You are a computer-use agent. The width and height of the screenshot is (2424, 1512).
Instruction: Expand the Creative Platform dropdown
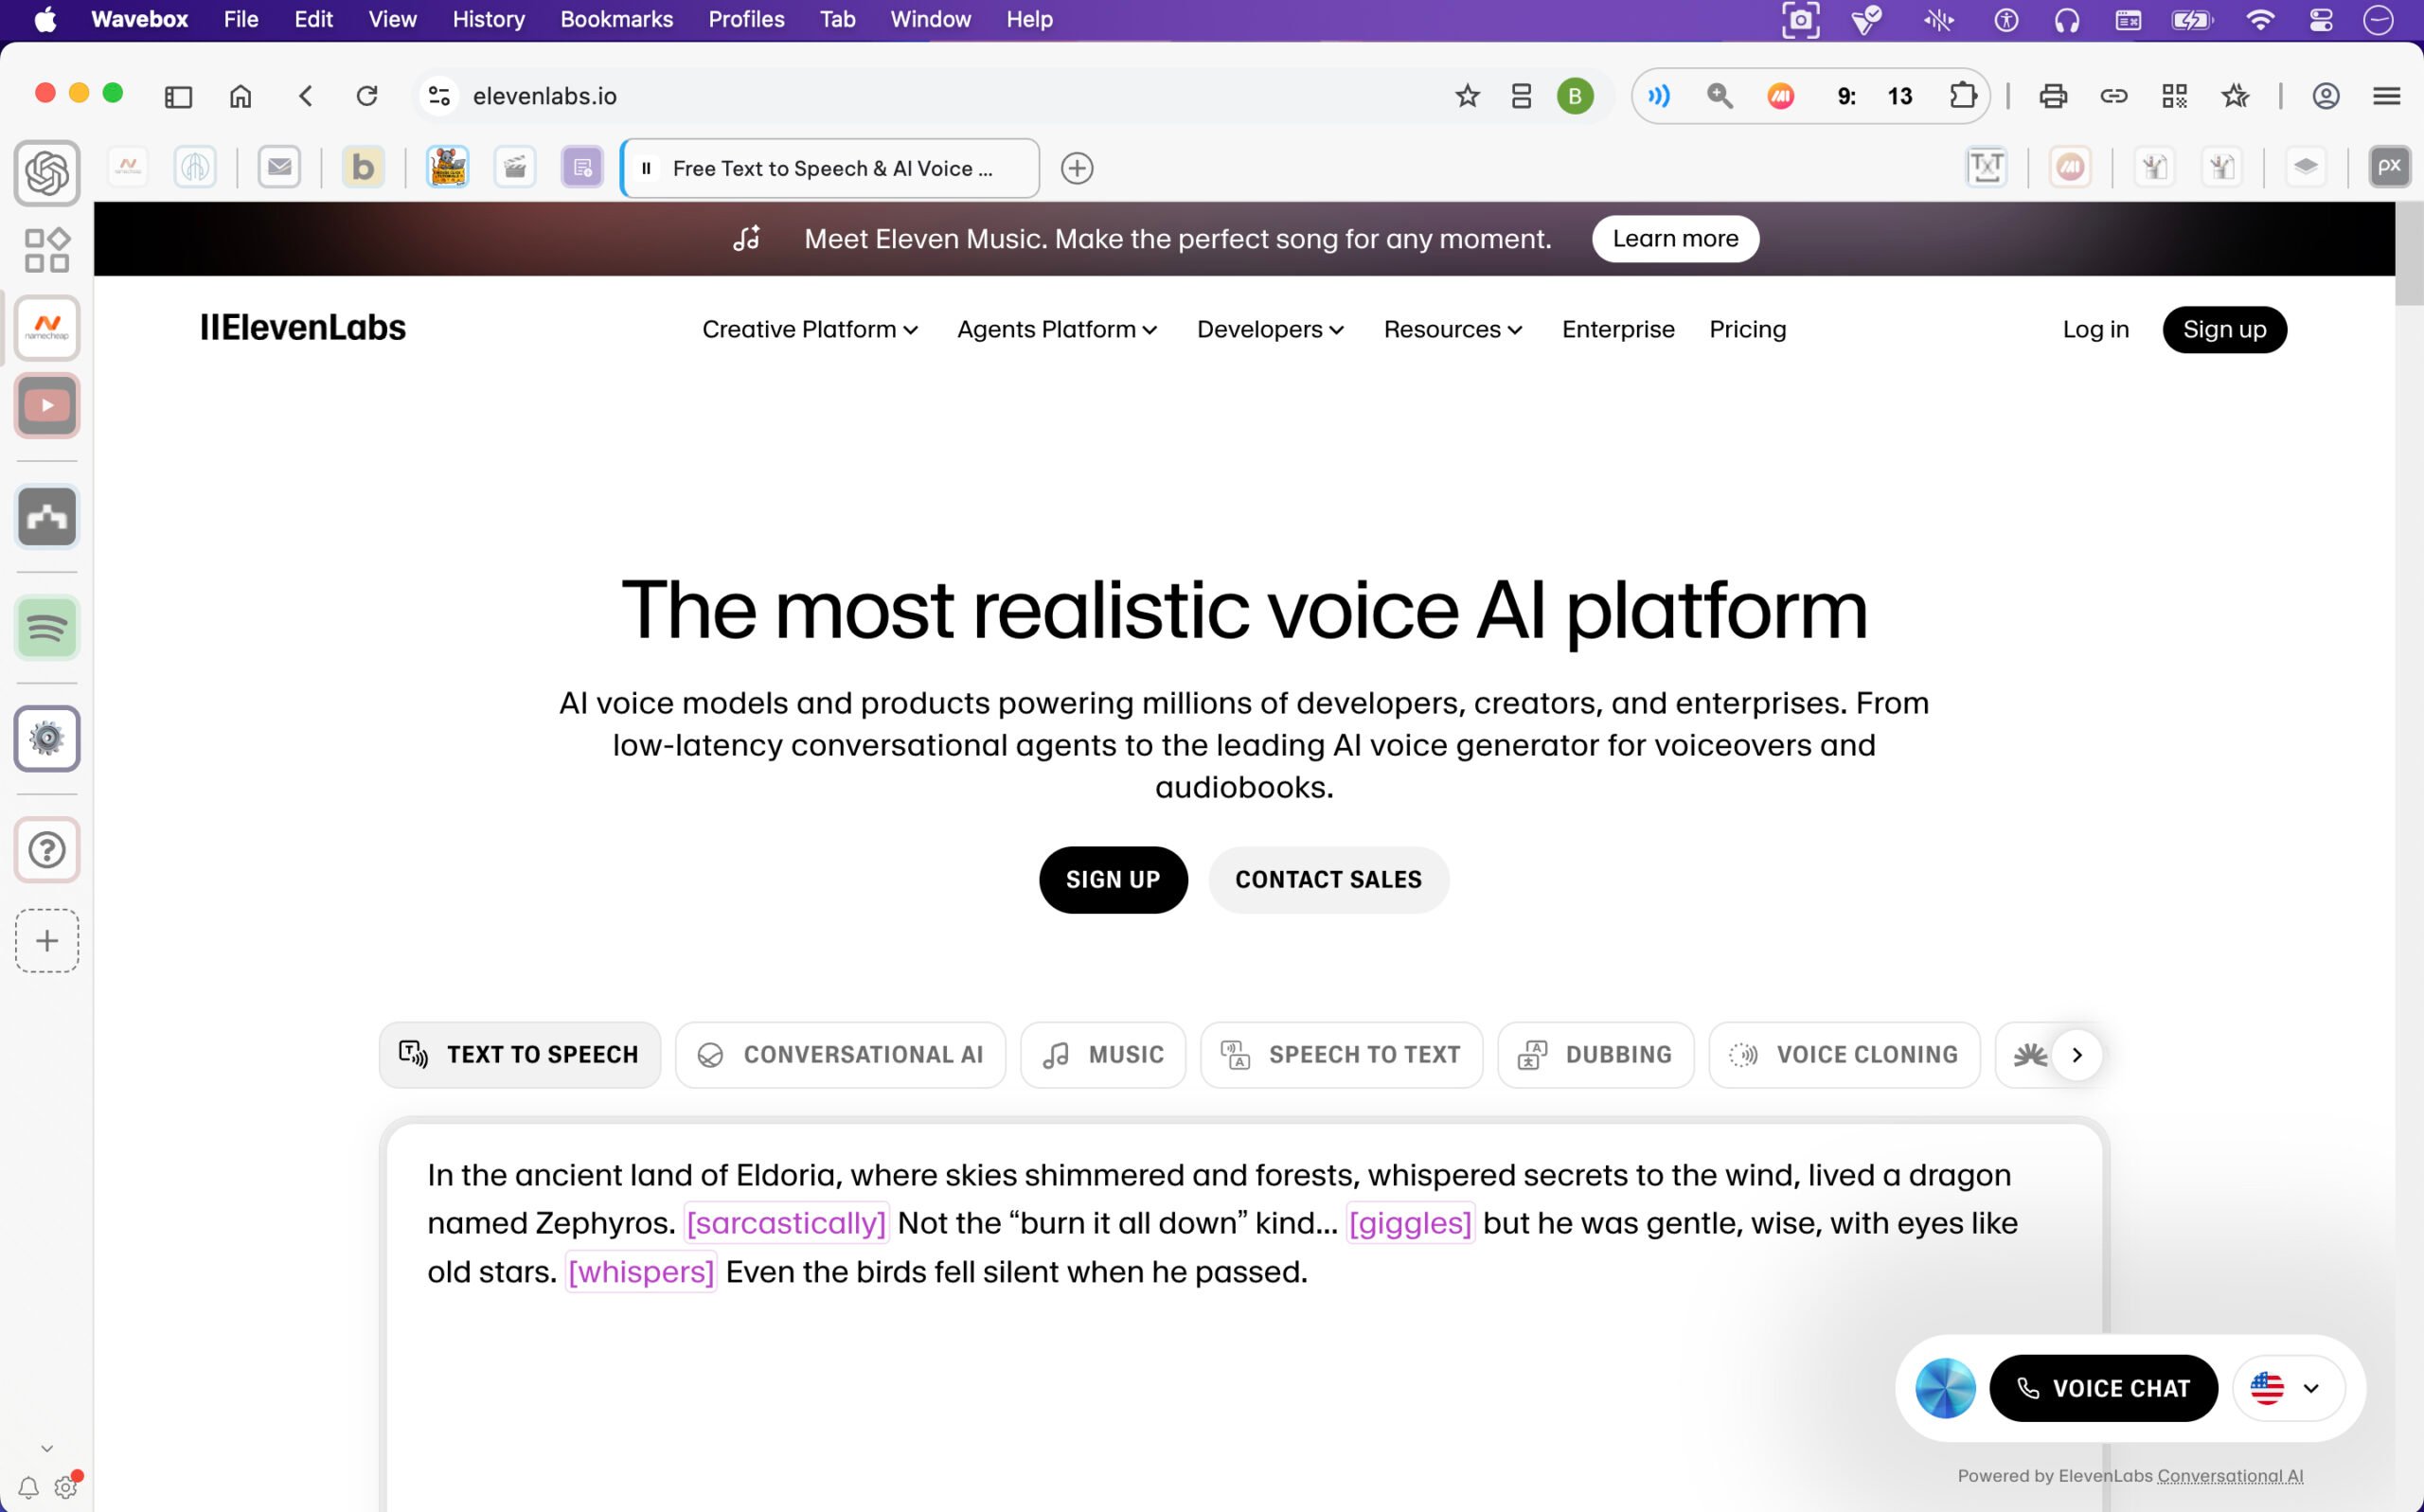click(809, 329)
